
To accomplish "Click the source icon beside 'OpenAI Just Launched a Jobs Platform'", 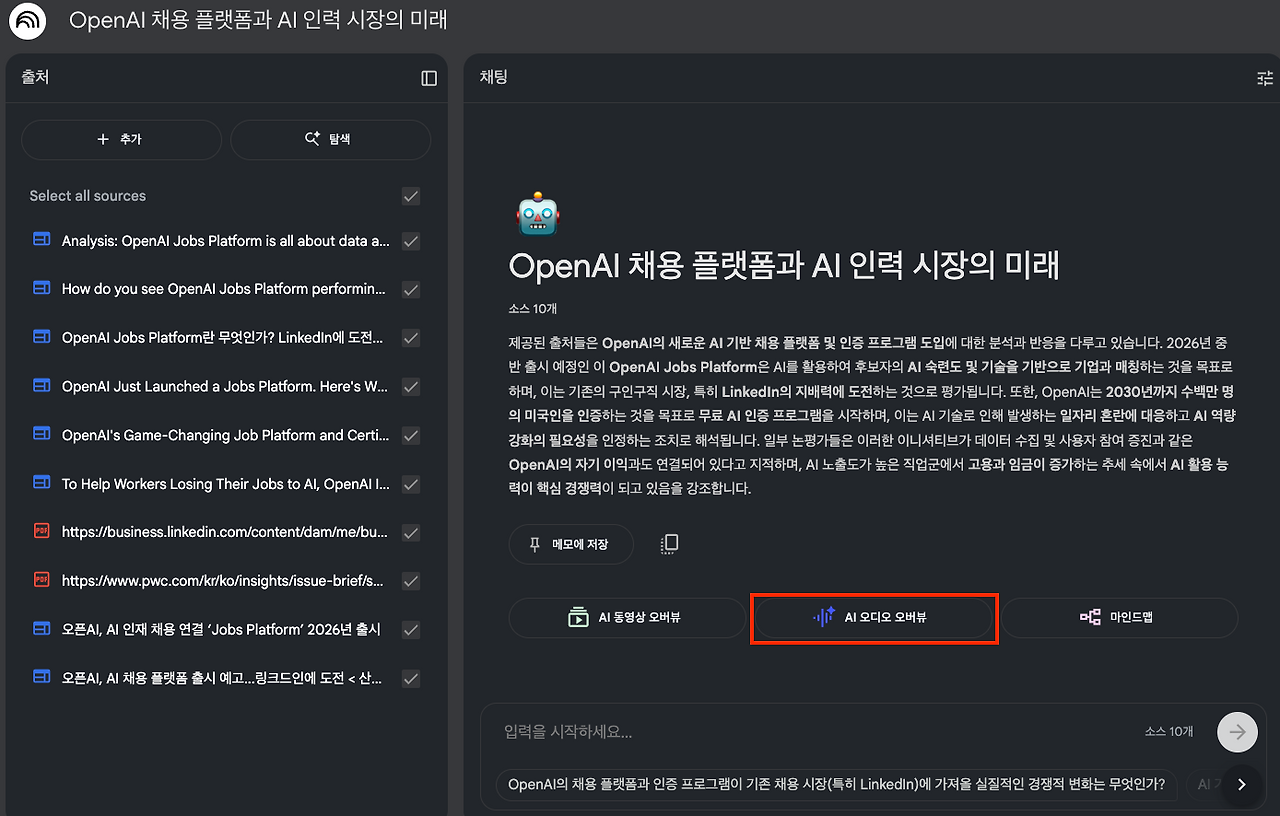I will (41, 386).
